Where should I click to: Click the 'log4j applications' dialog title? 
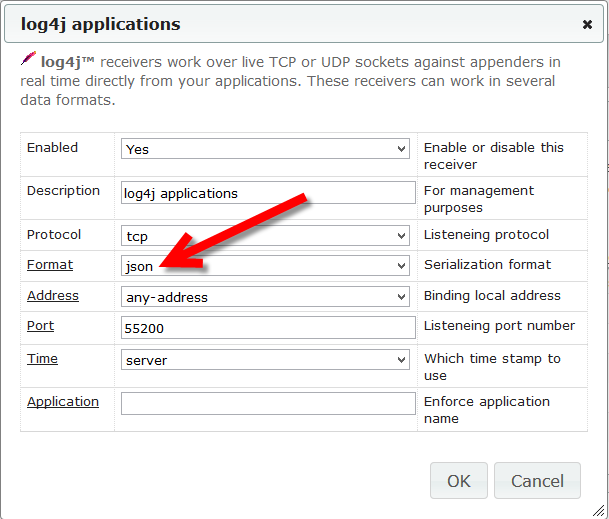[x=101, y=24]
